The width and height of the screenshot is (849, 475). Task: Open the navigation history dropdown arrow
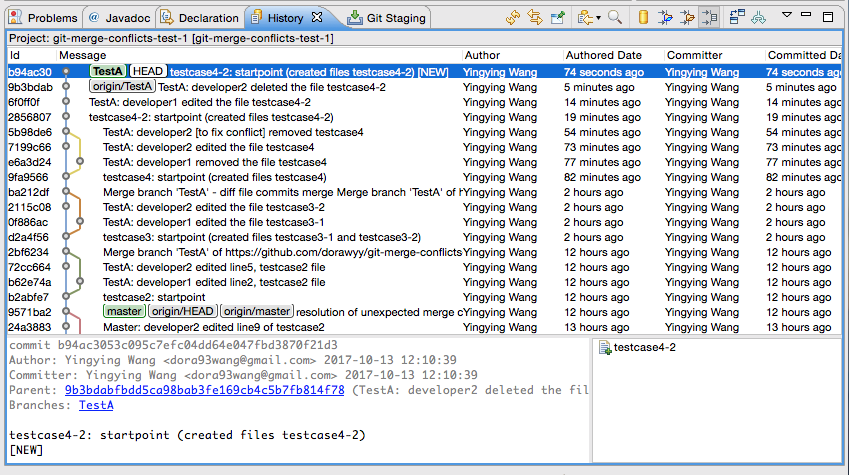click(x=598, y=18)
